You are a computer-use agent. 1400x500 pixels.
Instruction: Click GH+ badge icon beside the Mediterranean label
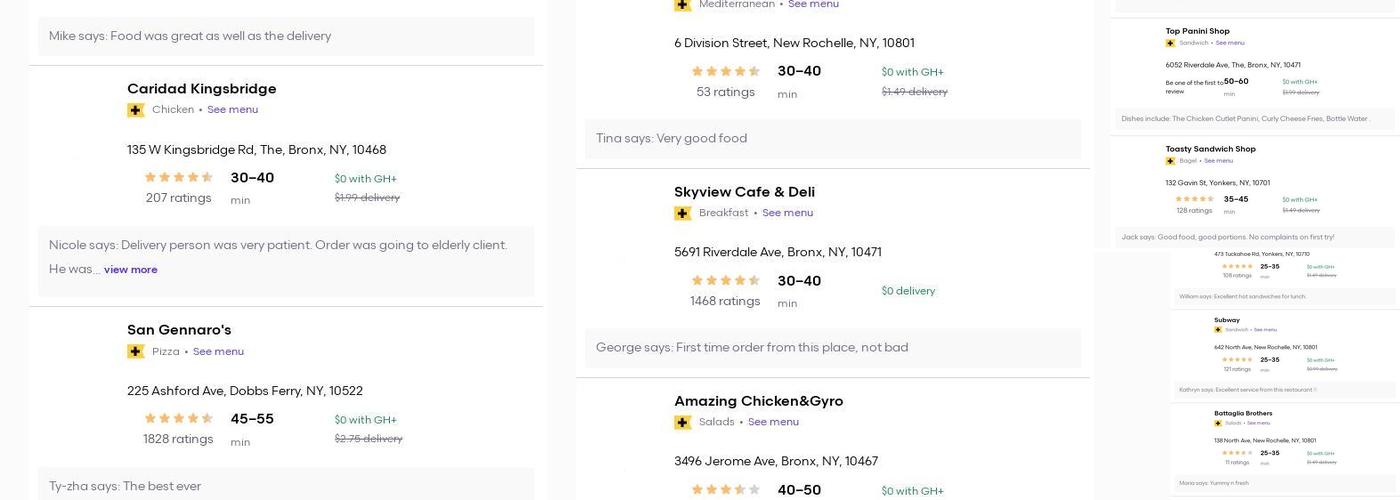click(683, 5)
